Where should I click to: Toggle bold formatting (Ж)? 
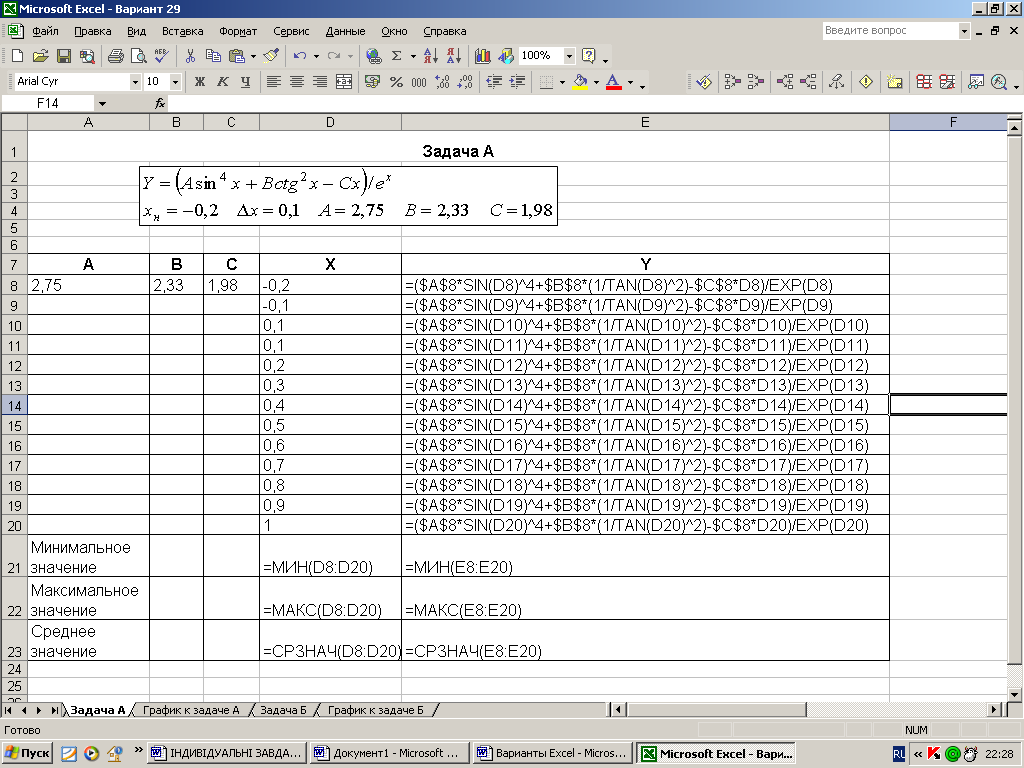click(x=200, y=82)
